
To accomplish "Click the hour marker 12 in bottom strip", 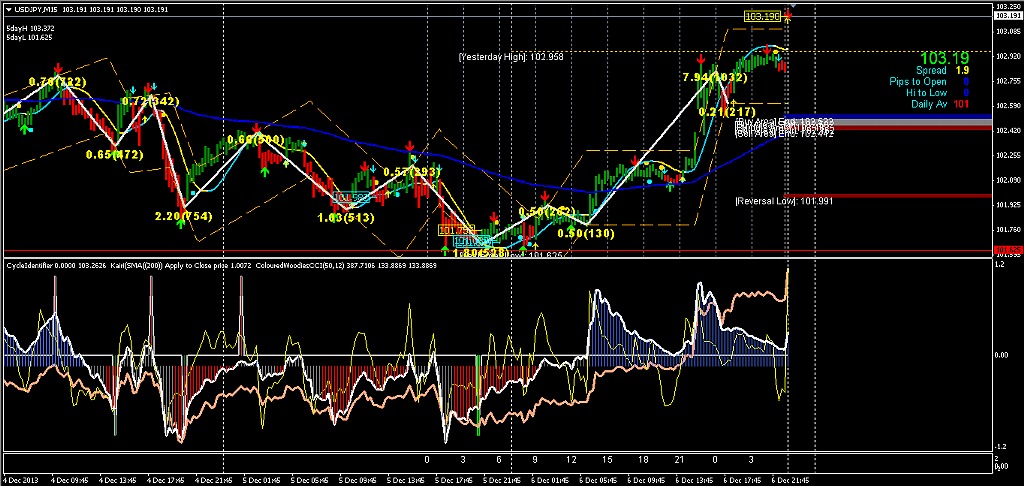I will pyautogui.click(x=571, y=460).
